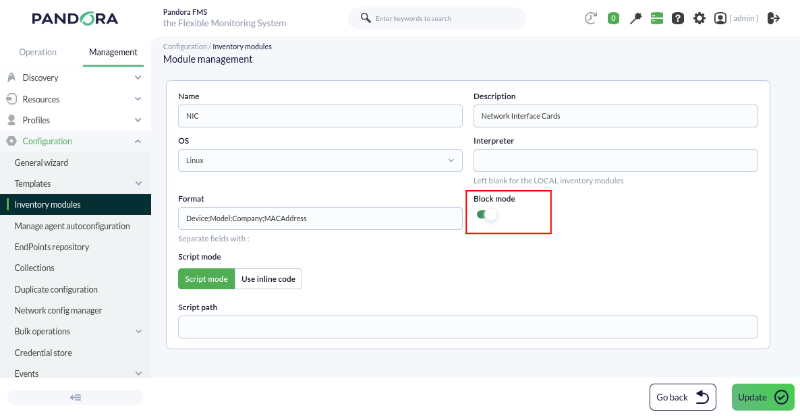Click the Update button
Image resolution: width=800 pixels, height=416 pixels.
(x=763, y=397)
